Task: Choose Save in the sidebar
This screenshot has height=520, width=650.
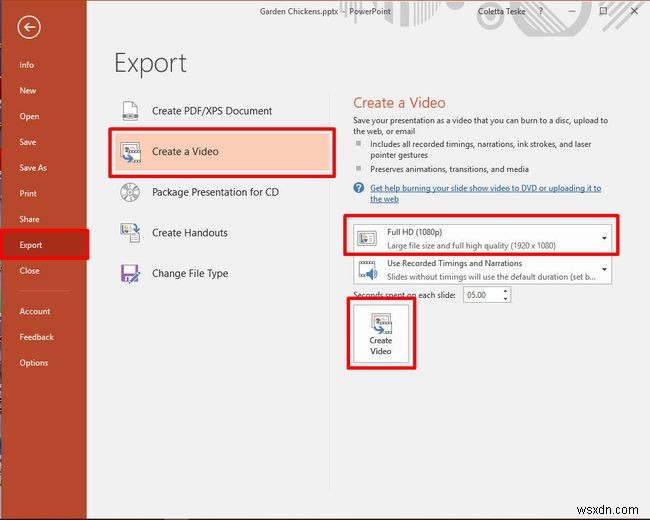Action: point(28,142)
